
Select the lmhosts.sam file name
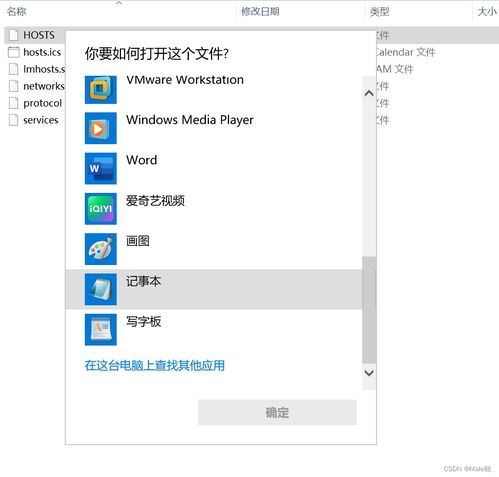(44, 69)
